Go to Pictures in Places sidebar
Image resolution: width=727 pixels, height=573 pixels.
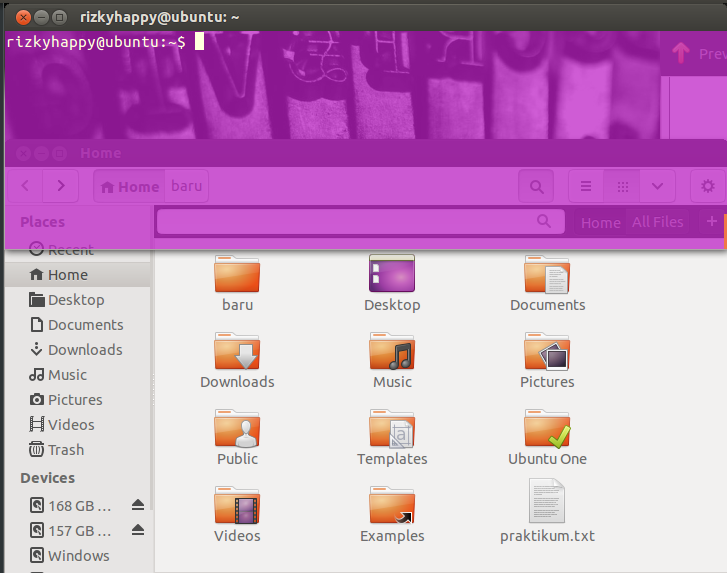coord(77,400)
